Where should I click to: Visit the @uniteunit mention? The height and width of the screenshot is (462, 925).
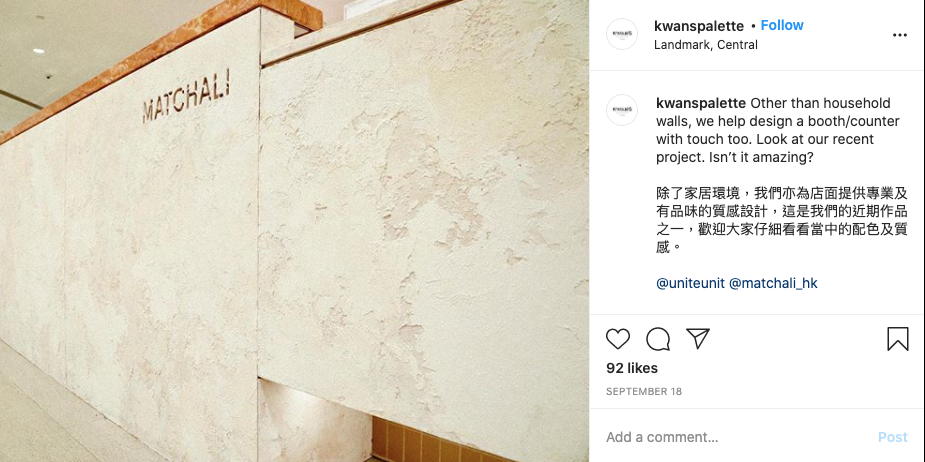tap(690, 283)
